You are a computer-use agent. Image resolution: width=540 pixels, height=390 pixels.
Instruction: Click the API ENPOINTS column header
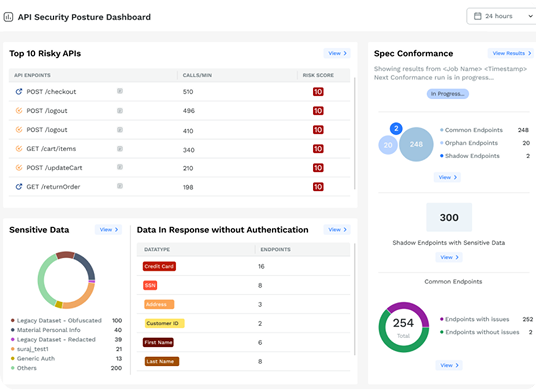32,75
